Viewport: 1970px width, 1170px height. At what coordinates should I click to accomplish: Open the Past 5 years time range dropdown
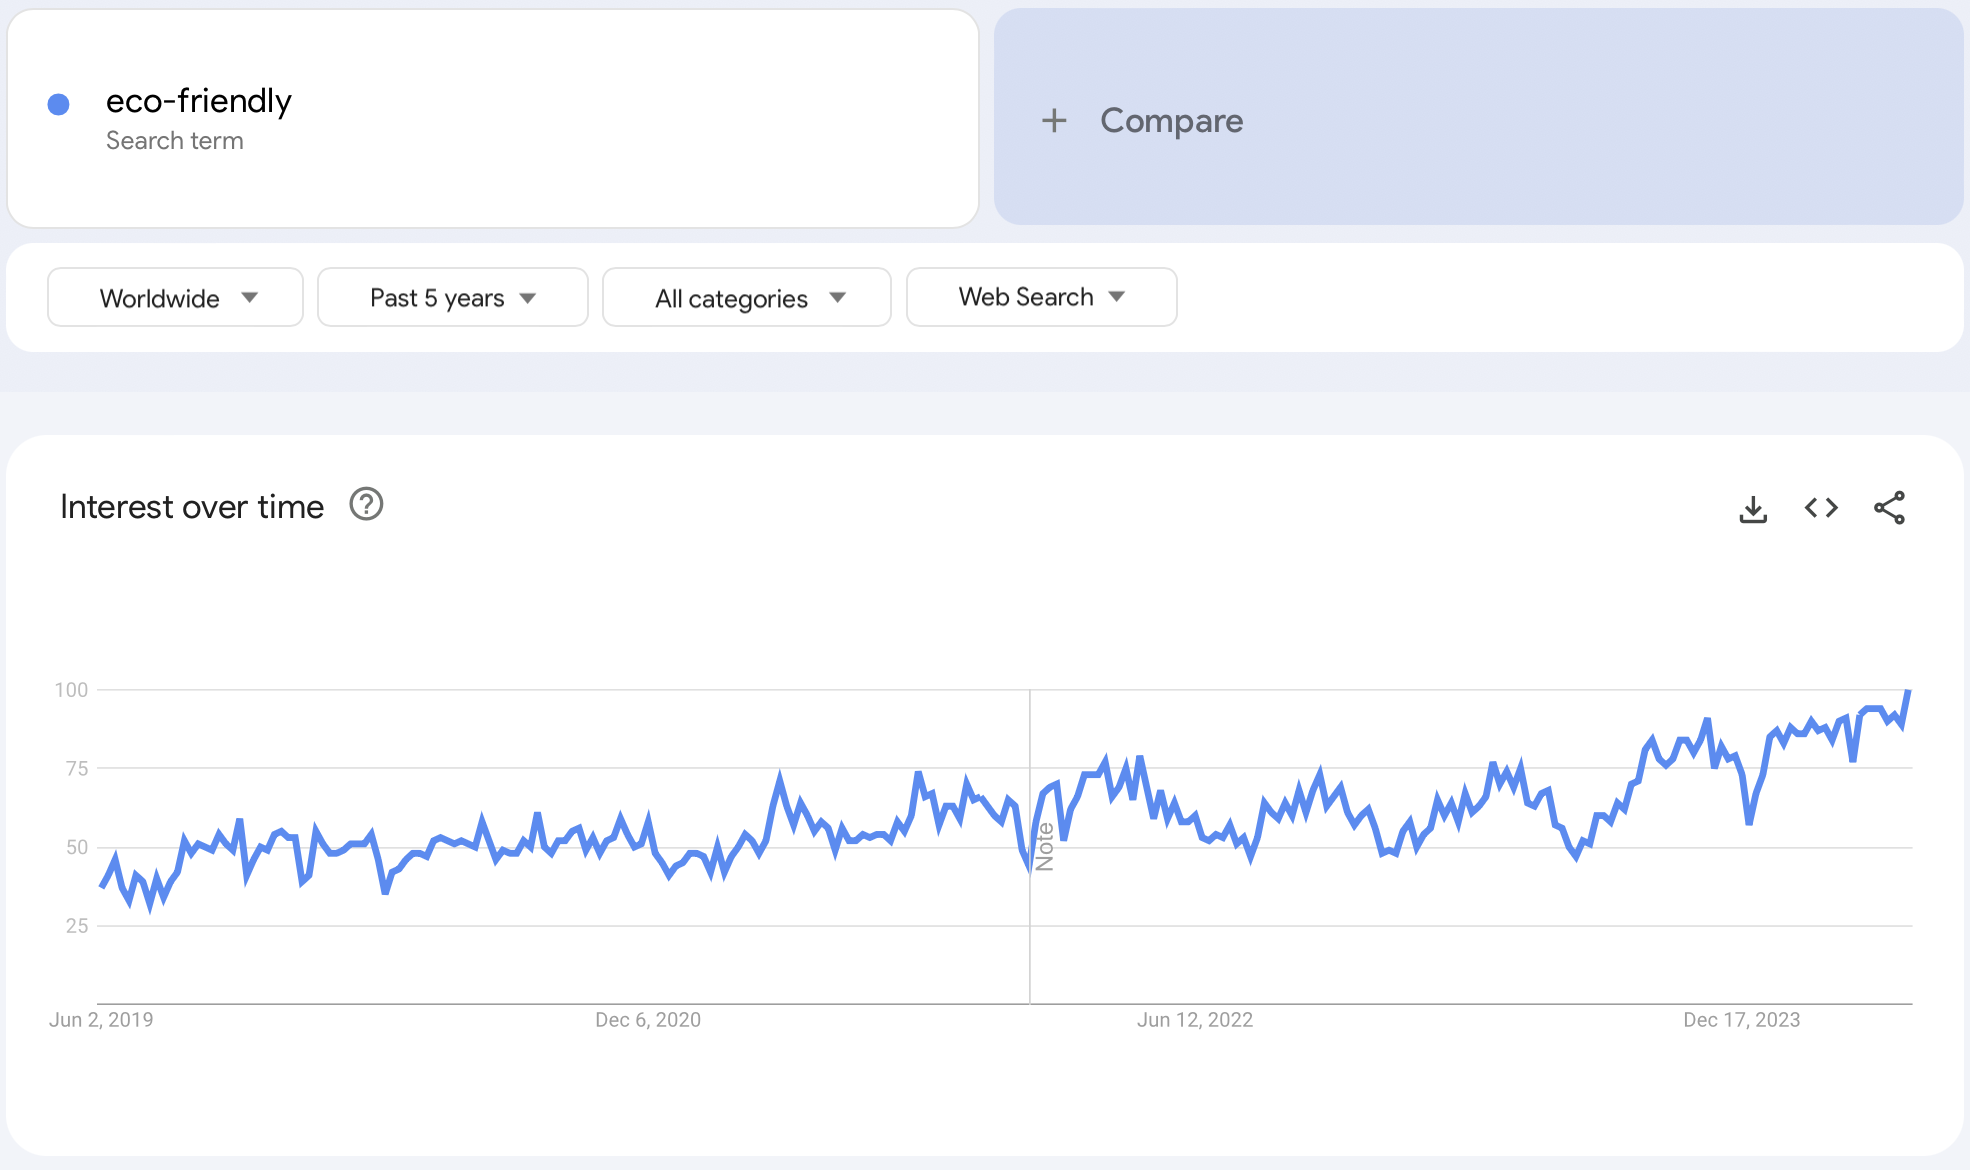pos(452,298)
